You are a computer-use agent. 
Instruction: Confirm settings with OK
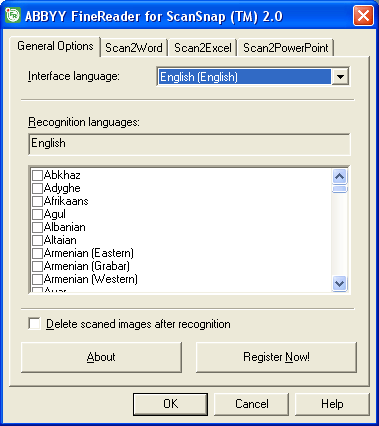(170, 404)
